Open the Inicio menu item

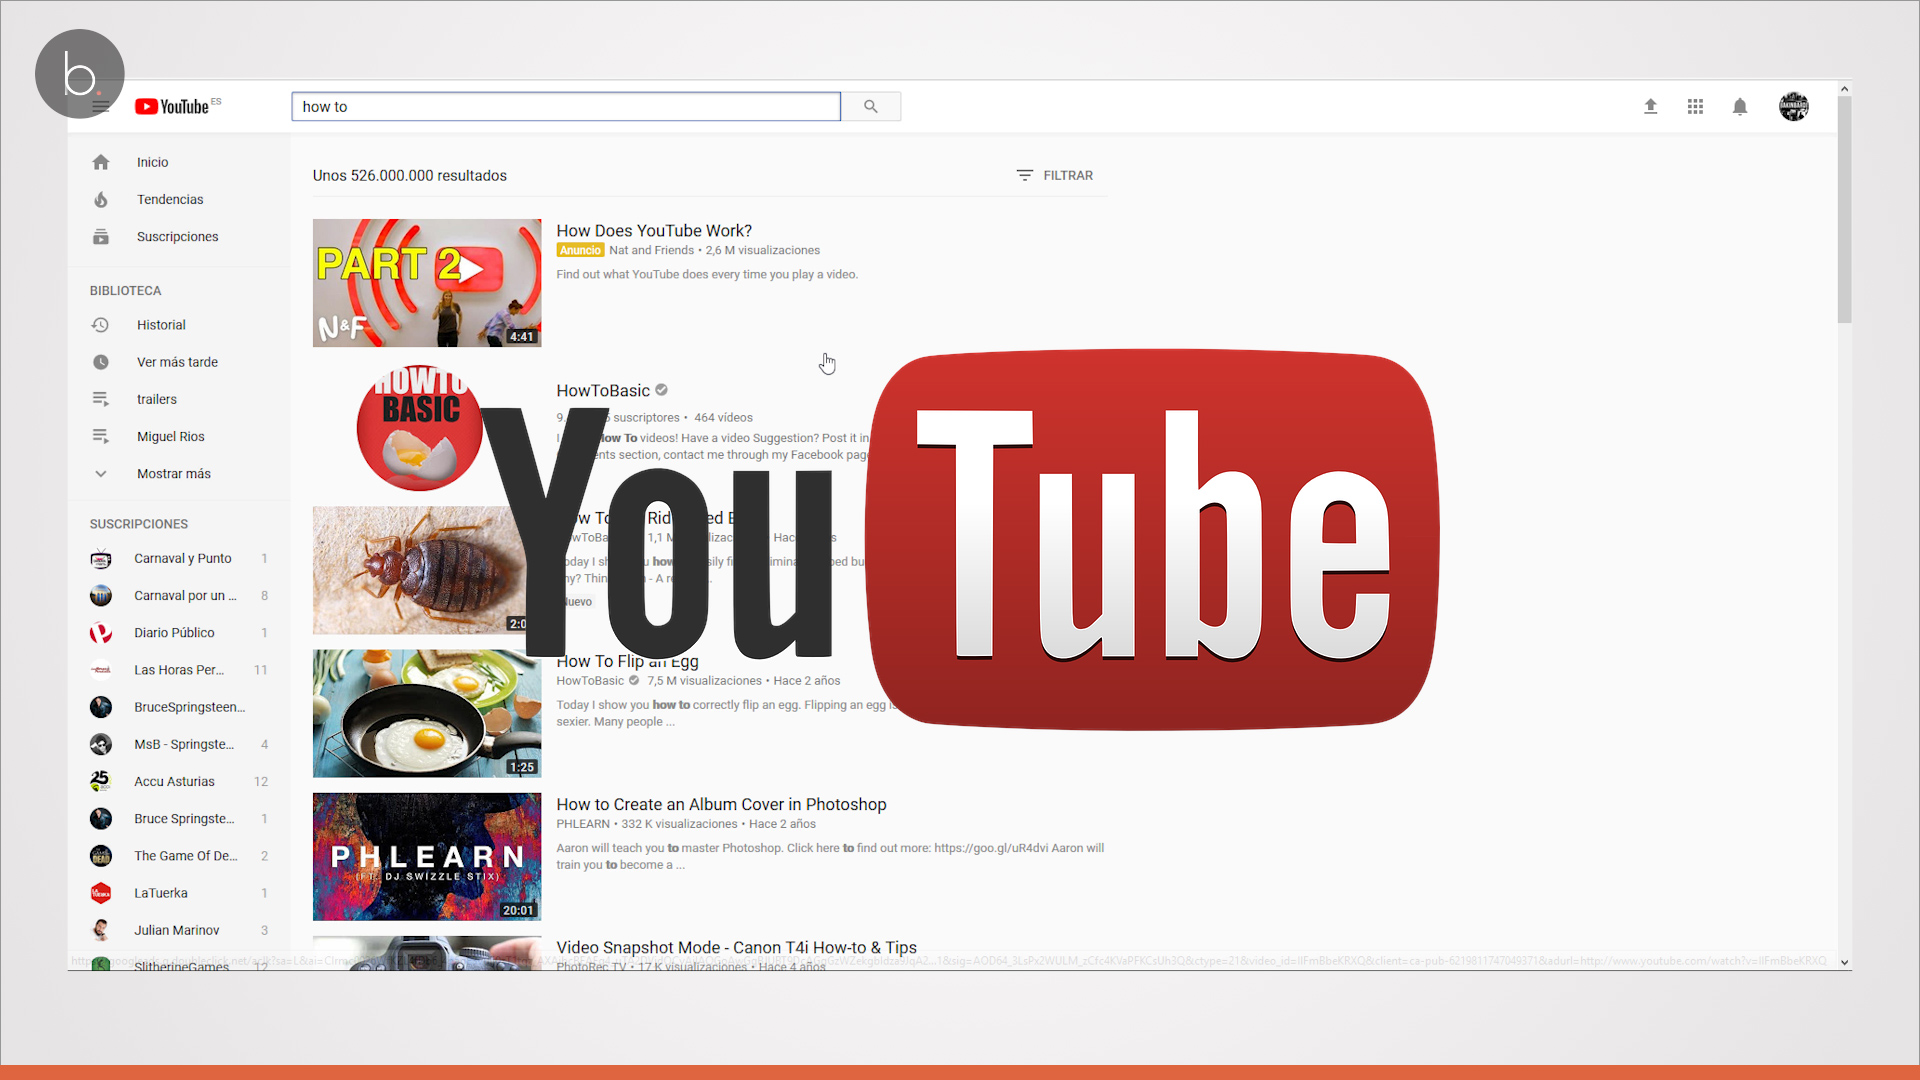pyautogui.click(x=152, y=162)
